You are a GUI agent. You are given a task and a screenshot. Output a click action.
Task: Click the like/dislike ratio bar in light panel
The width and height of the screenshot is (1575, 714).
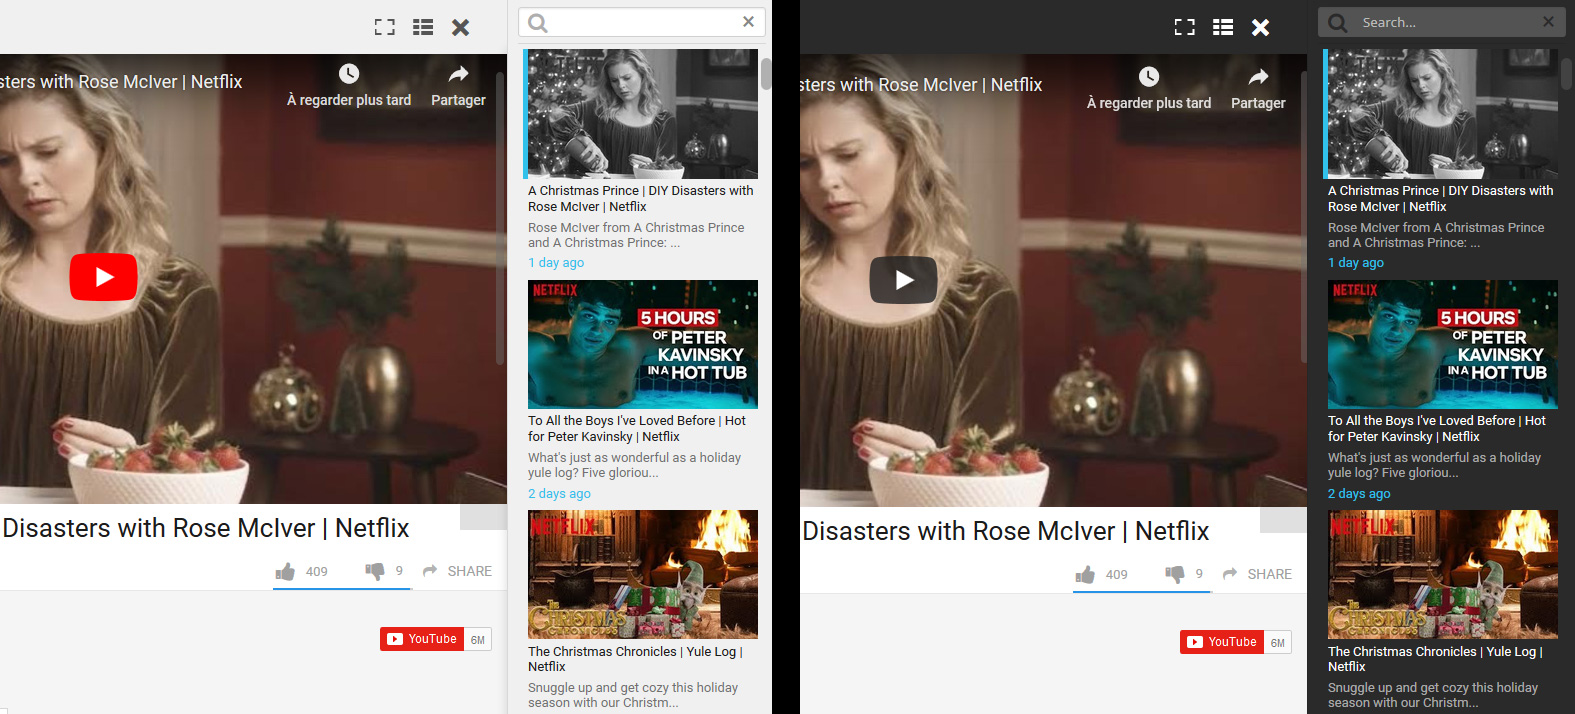tap(342, 589)
